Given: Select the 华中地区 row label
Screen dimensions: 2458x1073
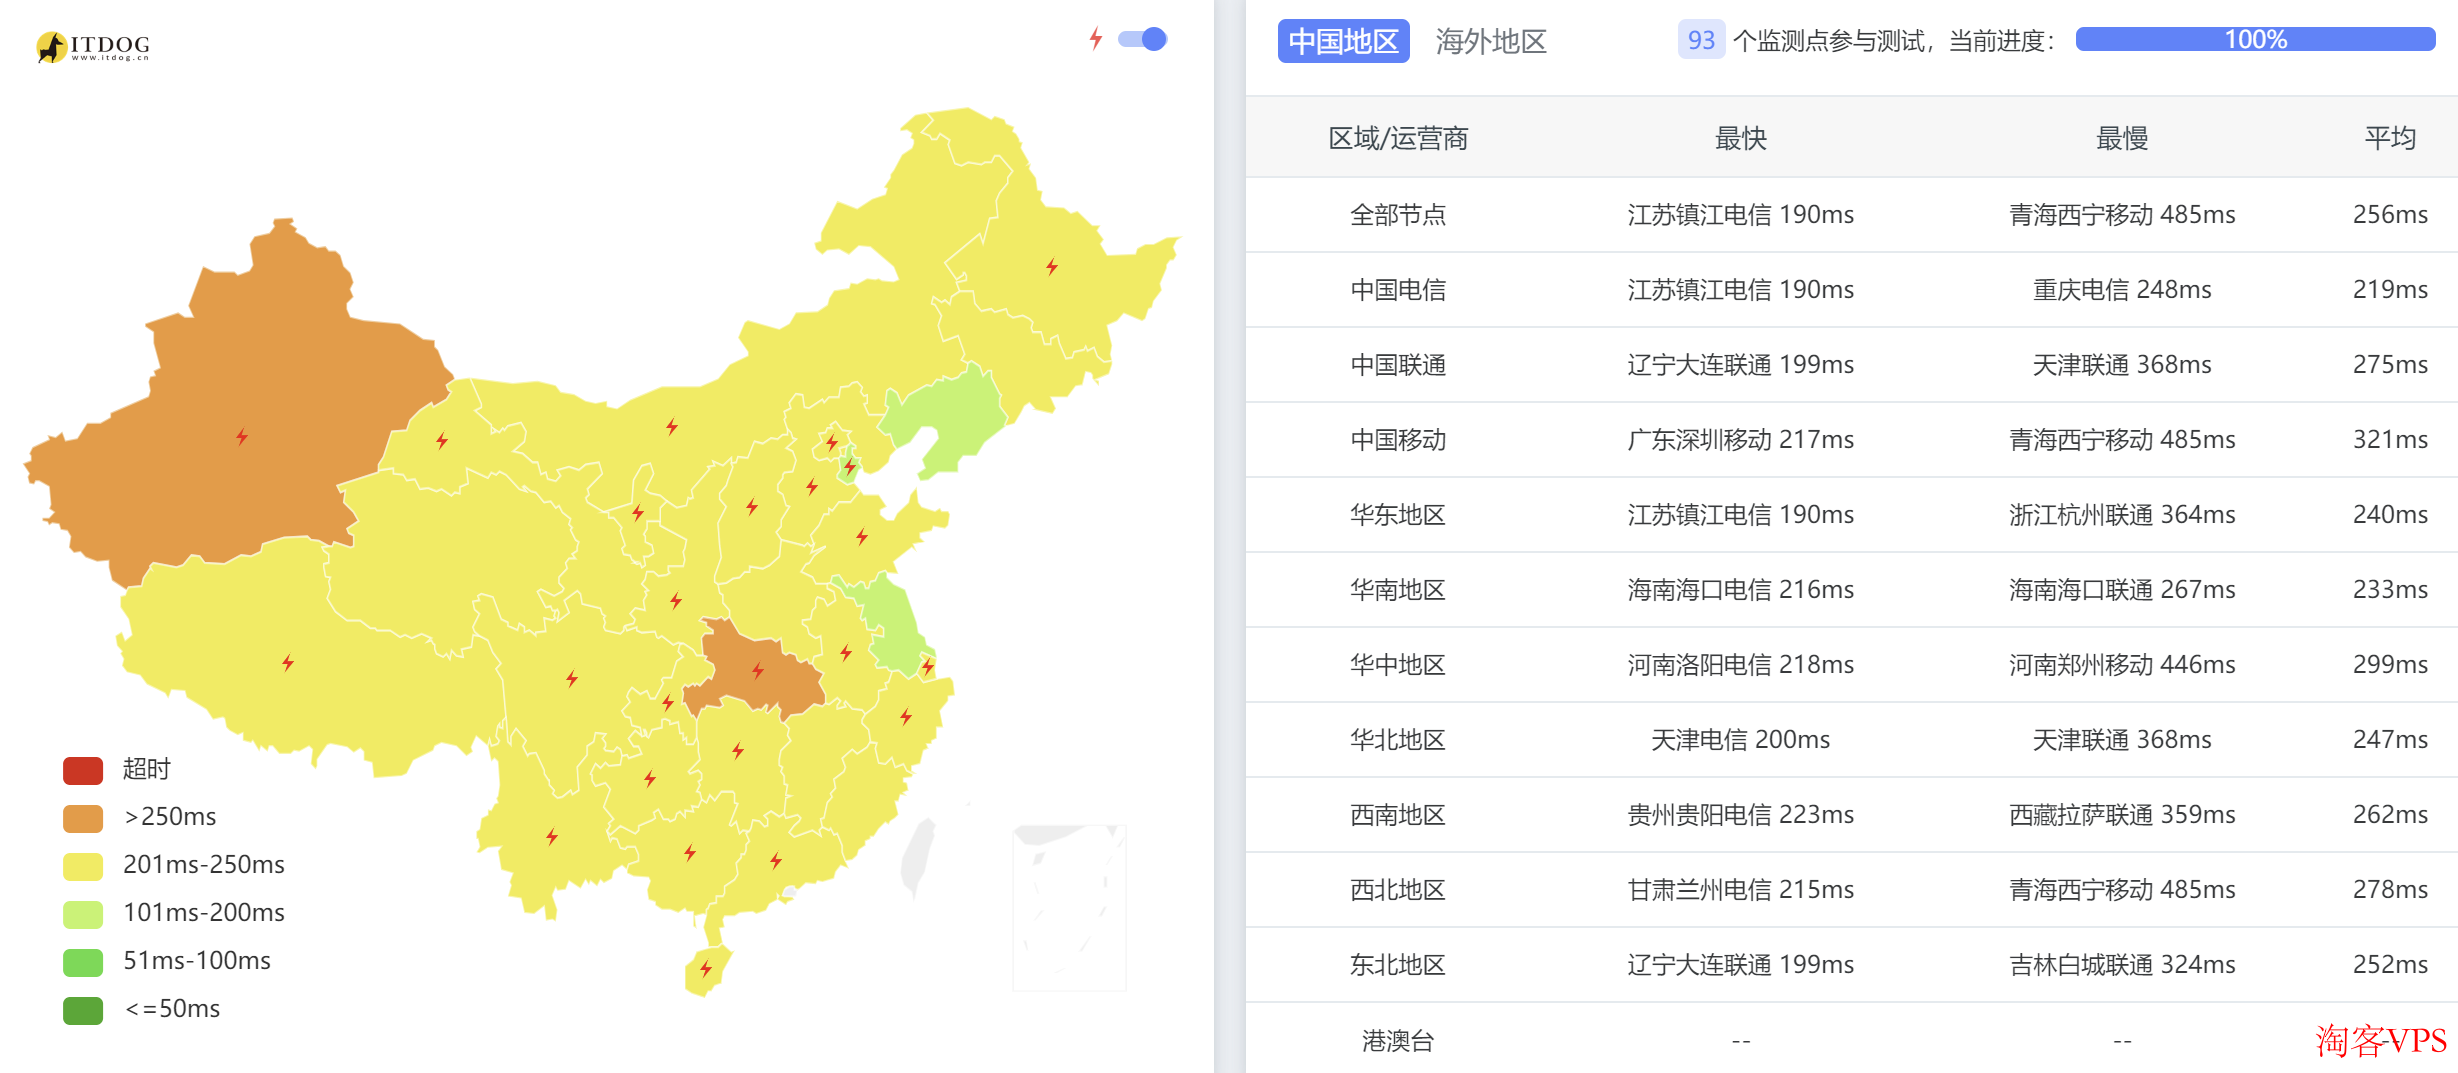Looking at the screenshot, I should click(1398, 664).
